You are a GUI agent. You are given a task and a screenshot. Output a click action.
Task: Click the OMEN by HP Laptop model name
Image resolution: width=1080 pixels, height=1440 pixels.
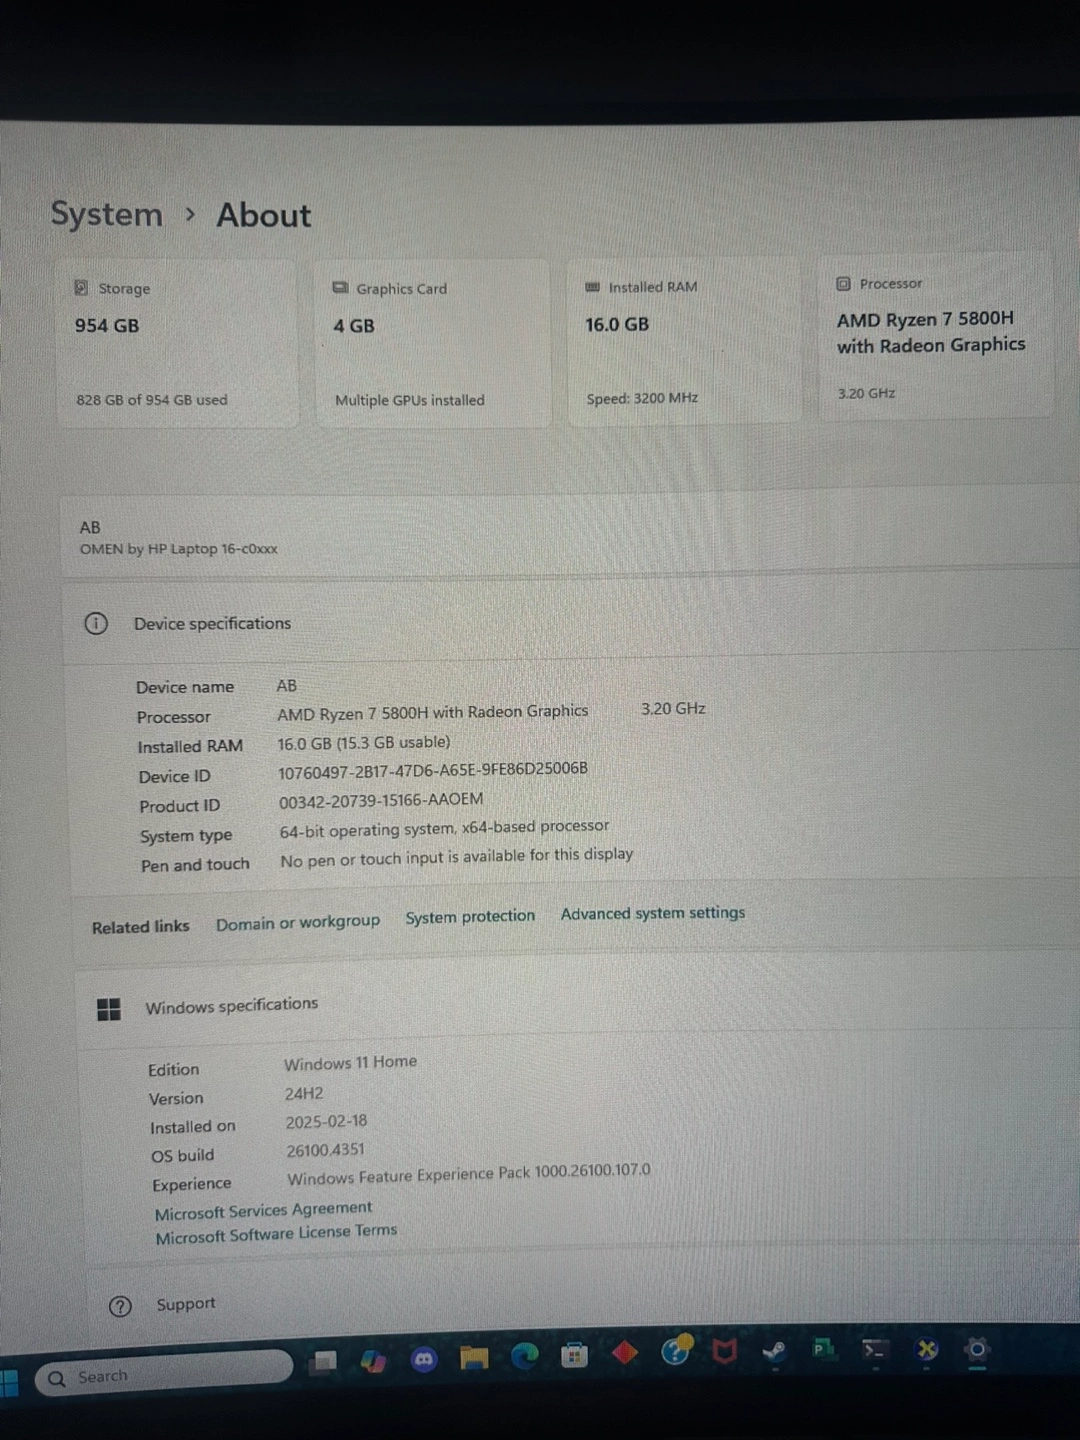pyautogui.click(x=179, y=549)
